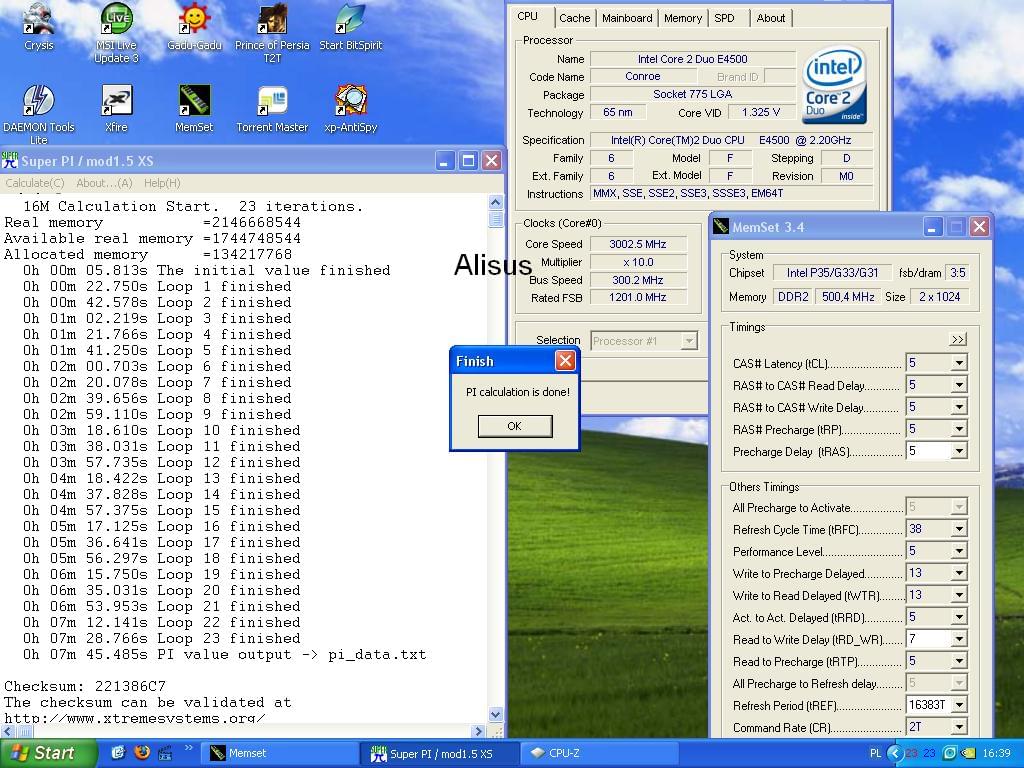Viewport: 1024px width, 768px height.
Task: Switch to the Memory tab in CPU-Z
Action: (x=682, y=18)
